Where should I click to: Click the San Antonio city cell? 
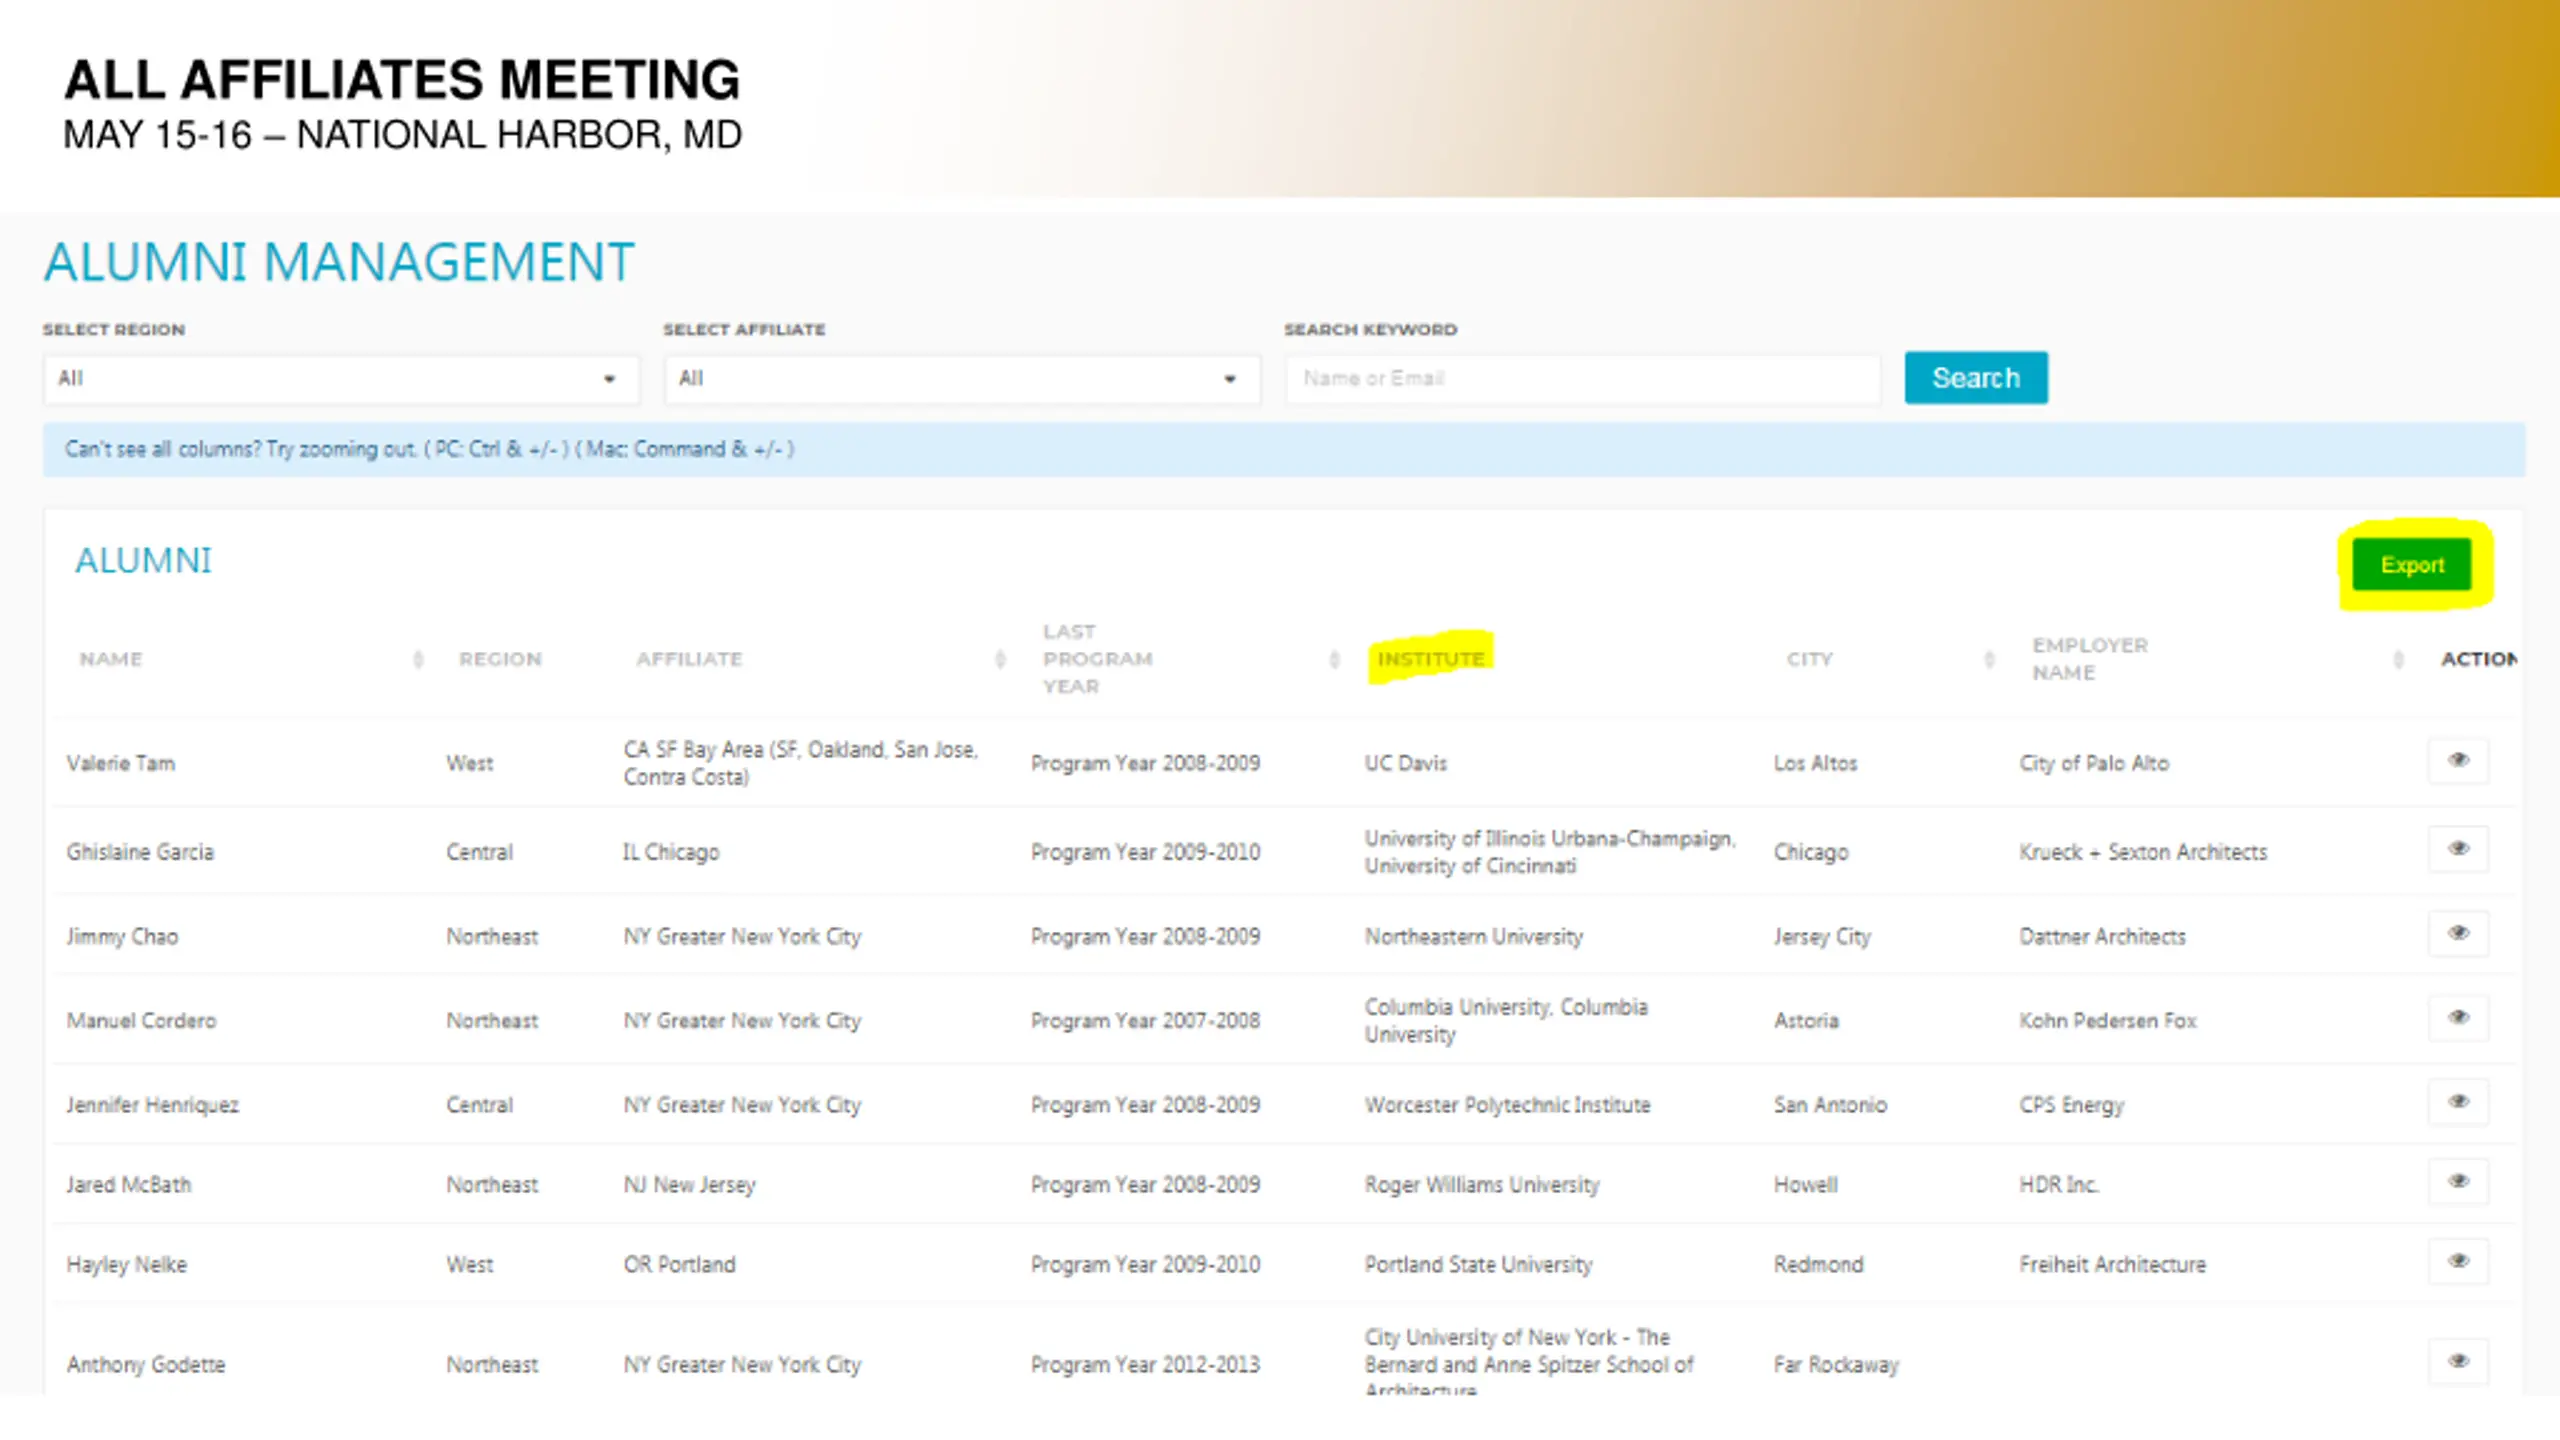(x=1830, y=1105)
